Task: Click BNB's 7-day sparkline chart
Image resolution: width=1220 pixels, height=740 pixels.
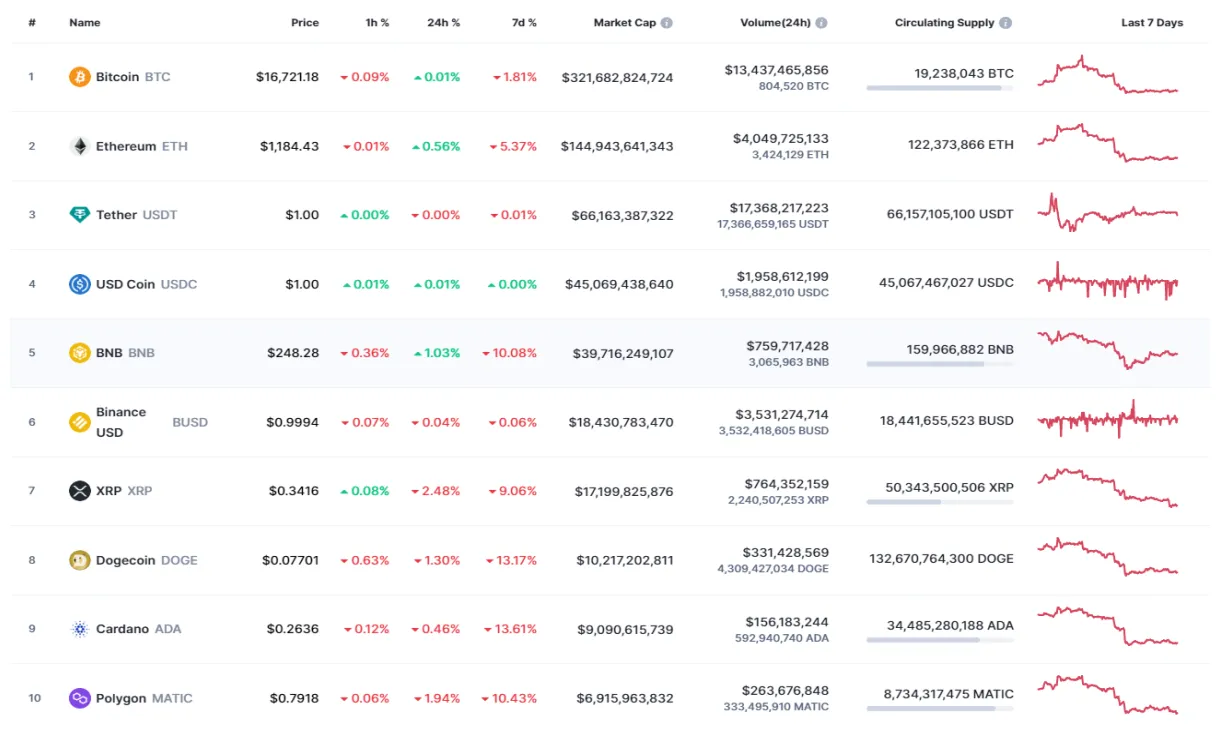Action: pyautogui.click(x=1107, y=349)
